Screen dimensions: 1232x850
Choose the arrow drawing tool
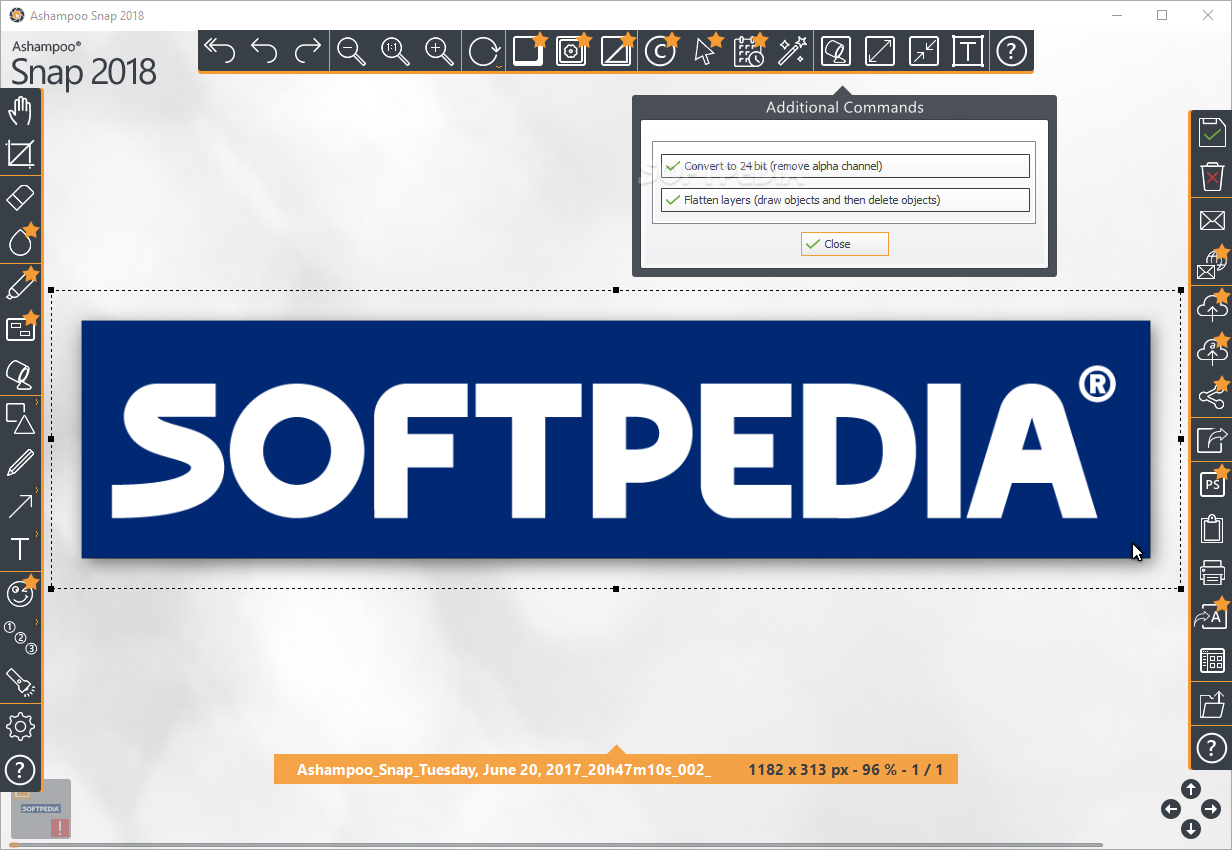point(20,506)
